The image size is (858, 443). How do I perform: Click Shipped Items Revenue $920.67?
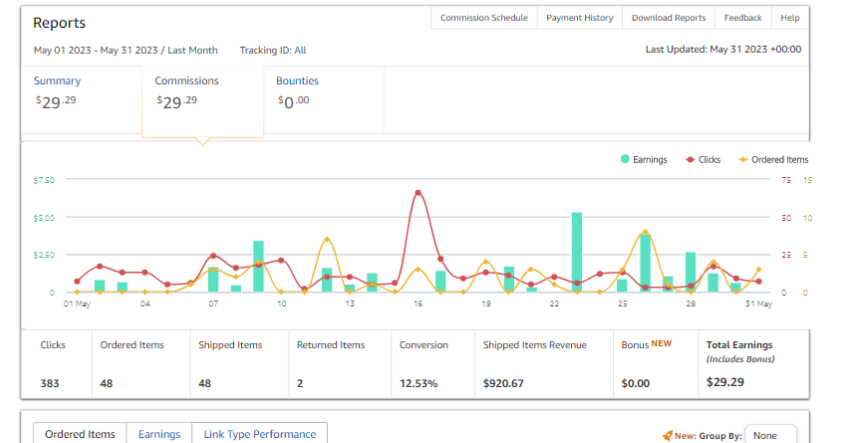tap(503, 383)
